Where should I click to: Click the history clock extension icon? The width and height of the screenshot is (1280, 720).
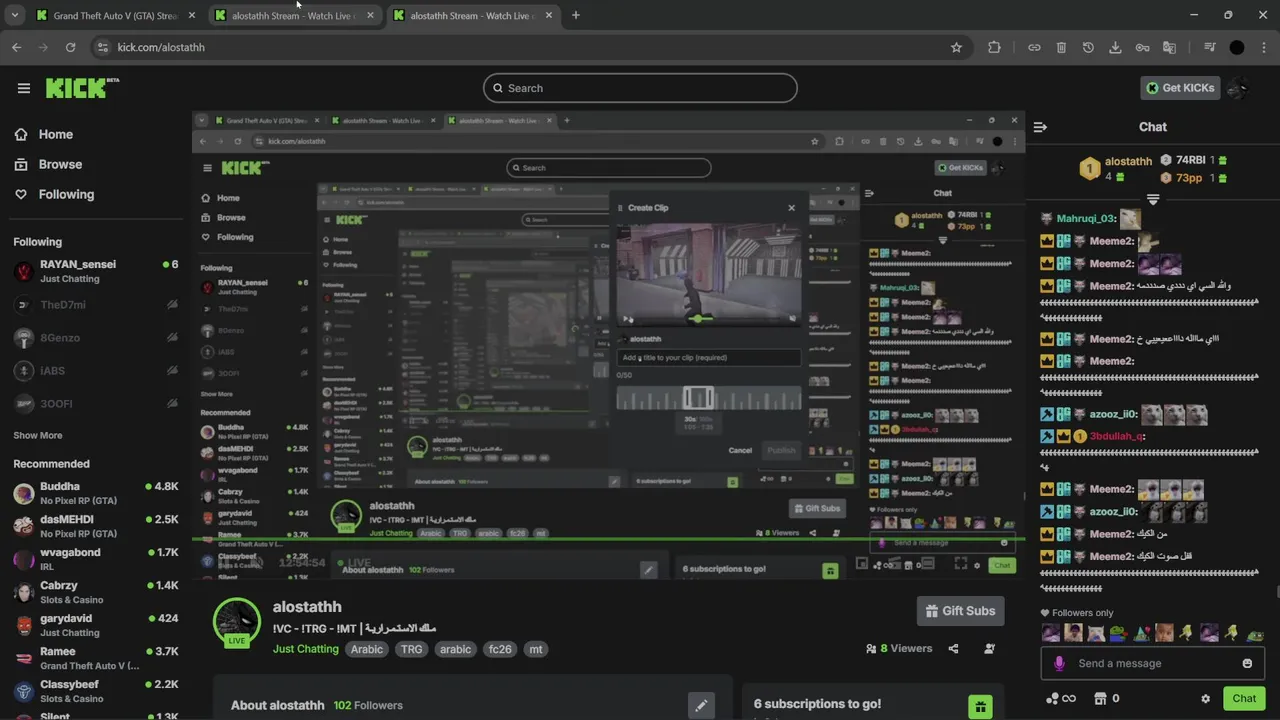click(1088, 47)
